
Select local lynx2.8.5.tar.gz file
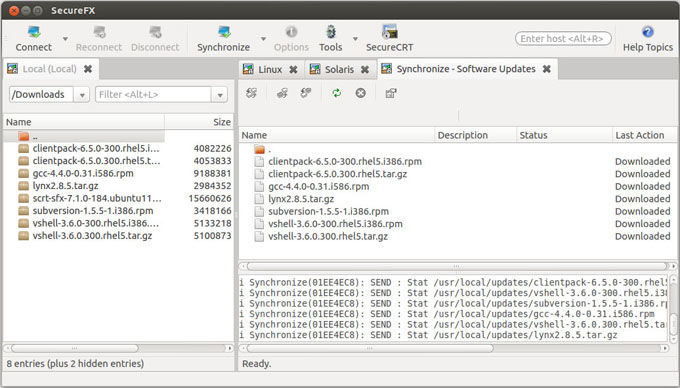click(65, 186)
